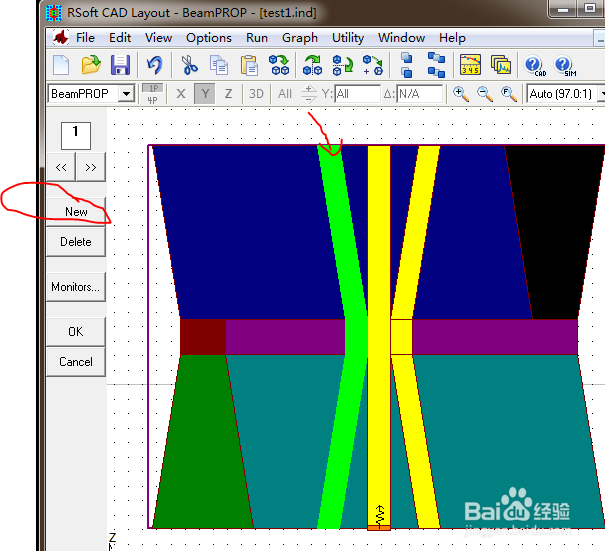The height and width of the screenshot is (551, 605).
Task: Open a file with the folder icon
Action: [91, 65]
